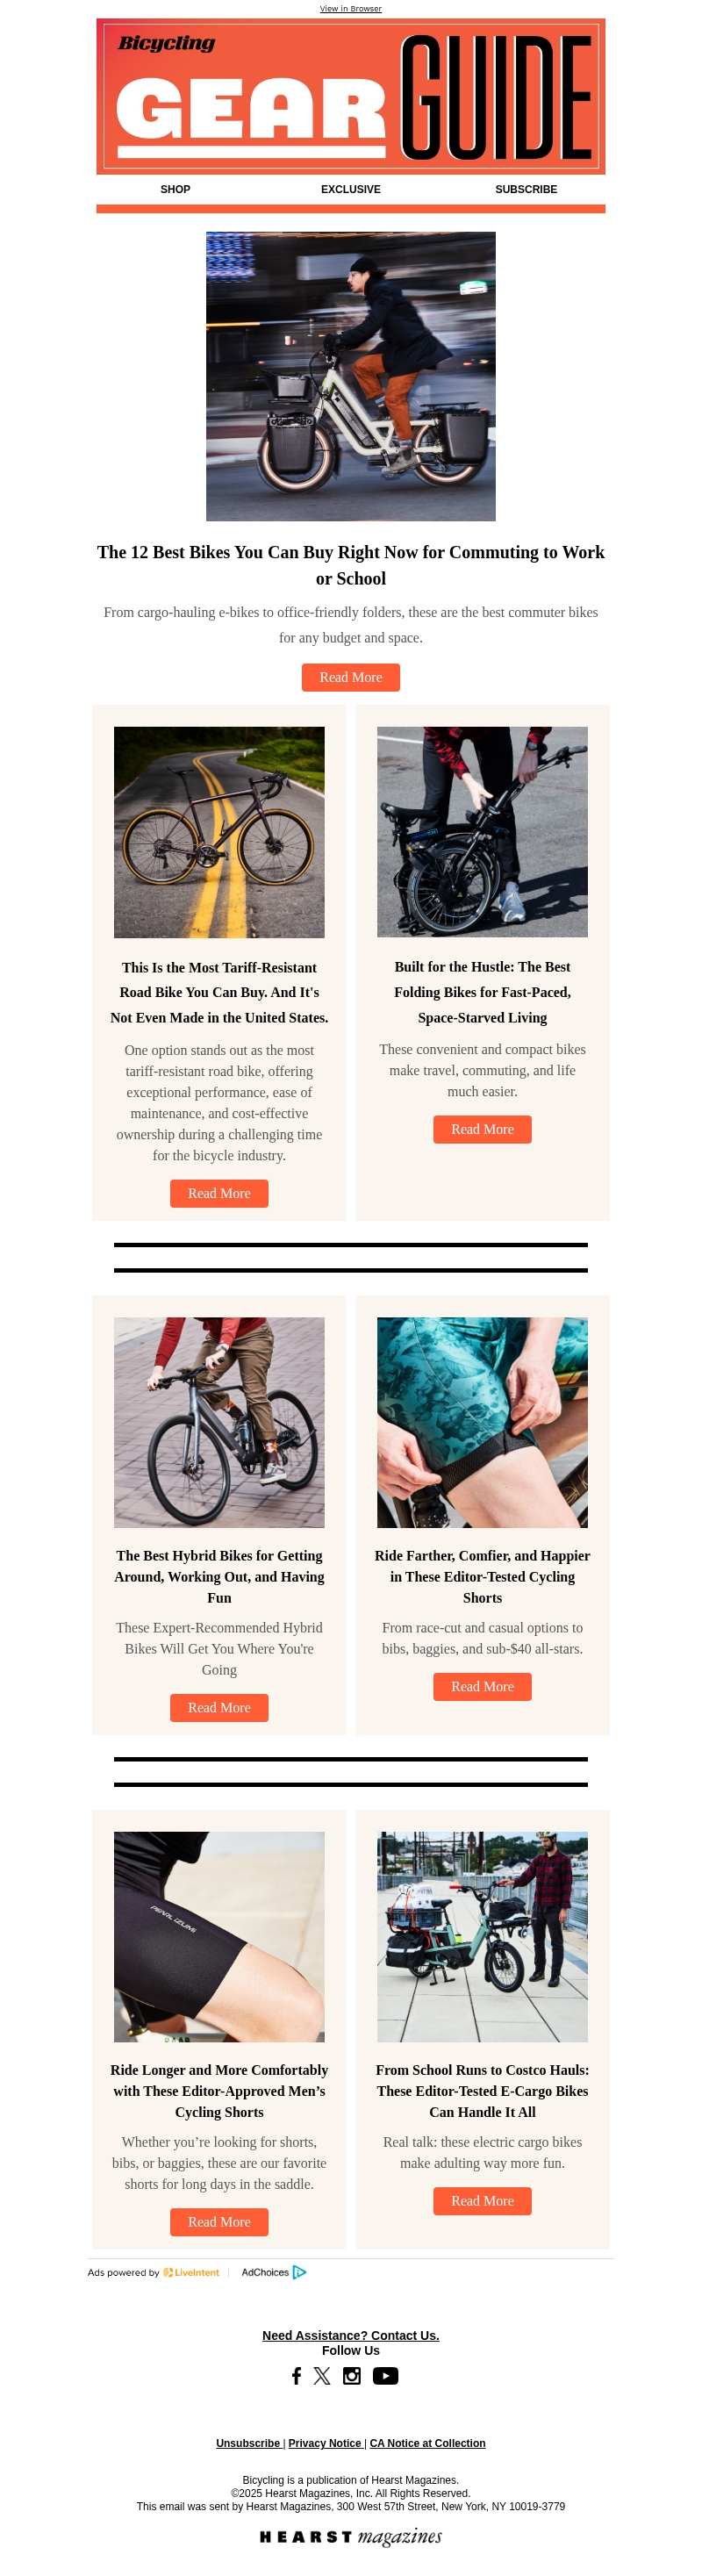Open the EXCLUSIVE navigation item

pos(351,189)
